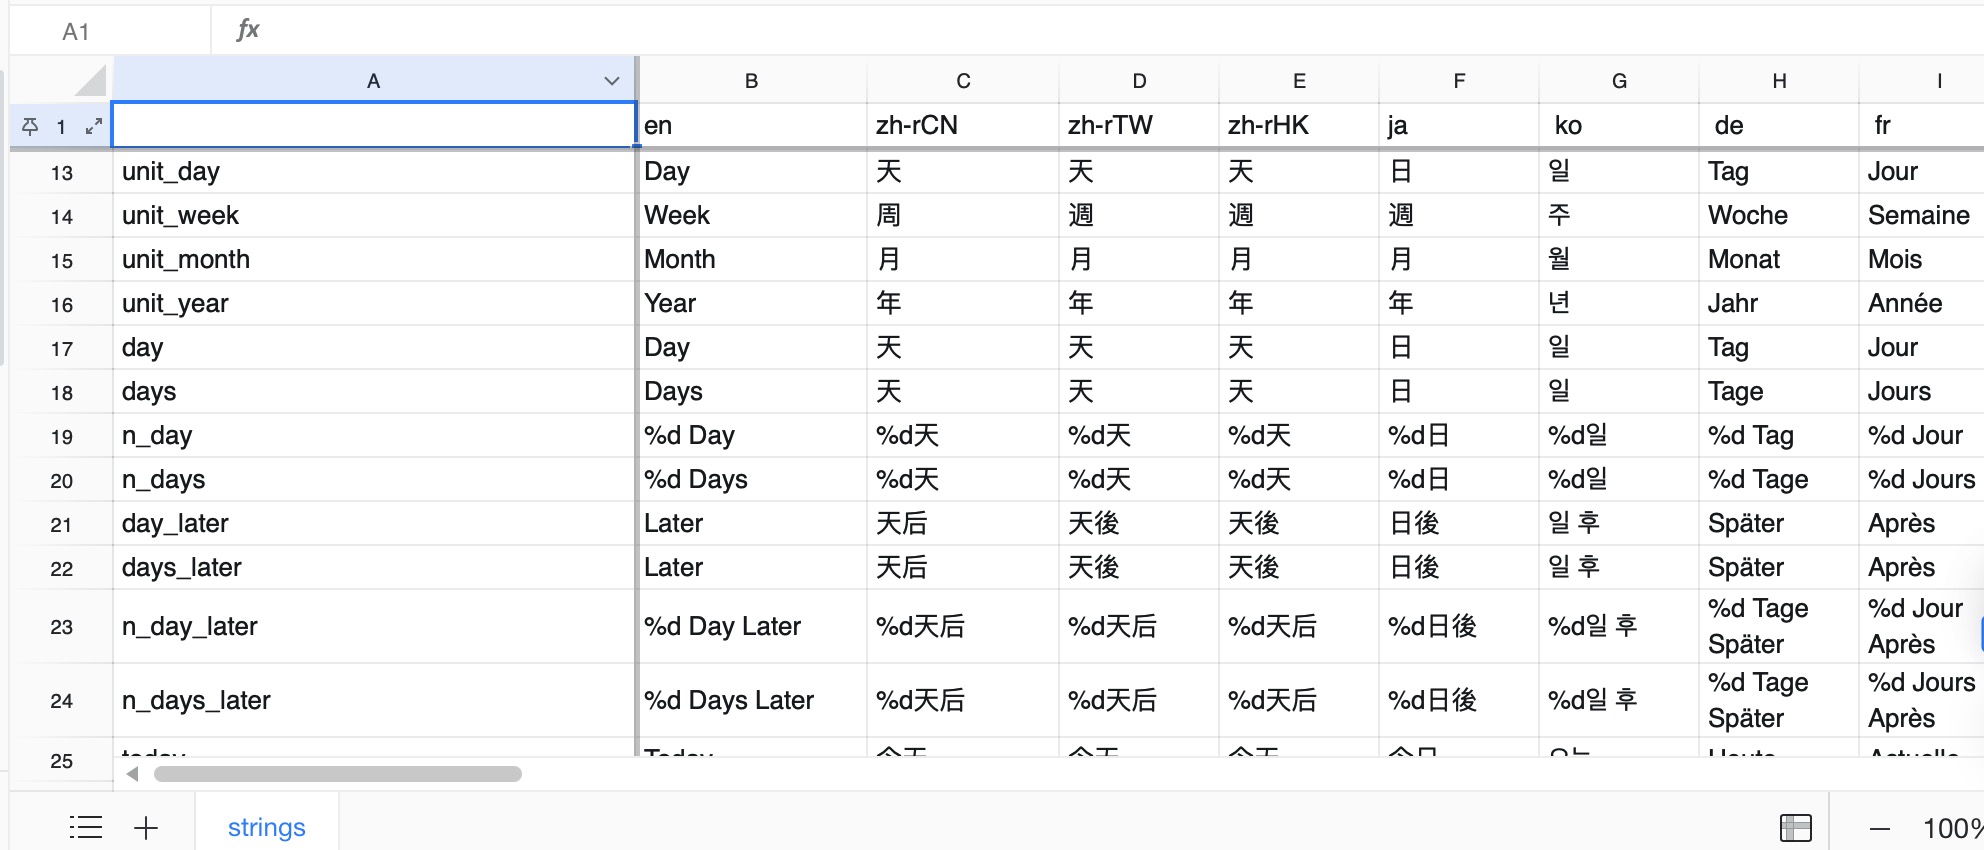Image resolution: width=1984 pixels, height=850 pixels.
Task: Click the zoom out minus button
Action: click(x=1880, y=828)
